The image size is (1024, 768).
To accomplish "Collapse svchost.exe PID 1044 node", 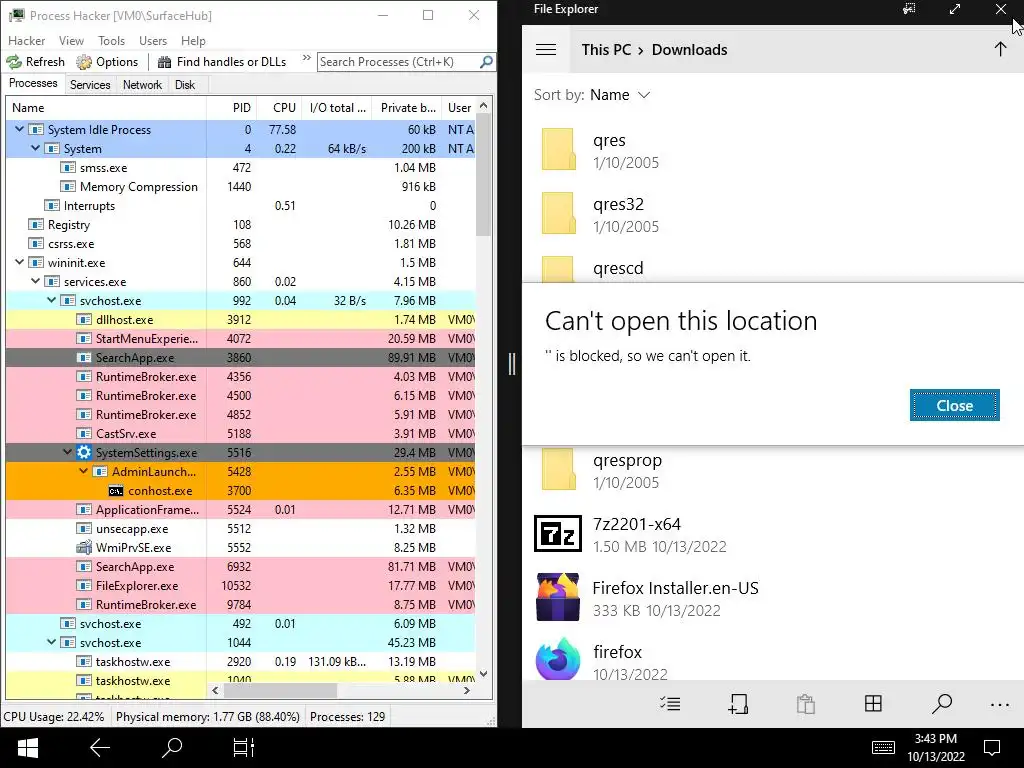I will pos(52,642).
